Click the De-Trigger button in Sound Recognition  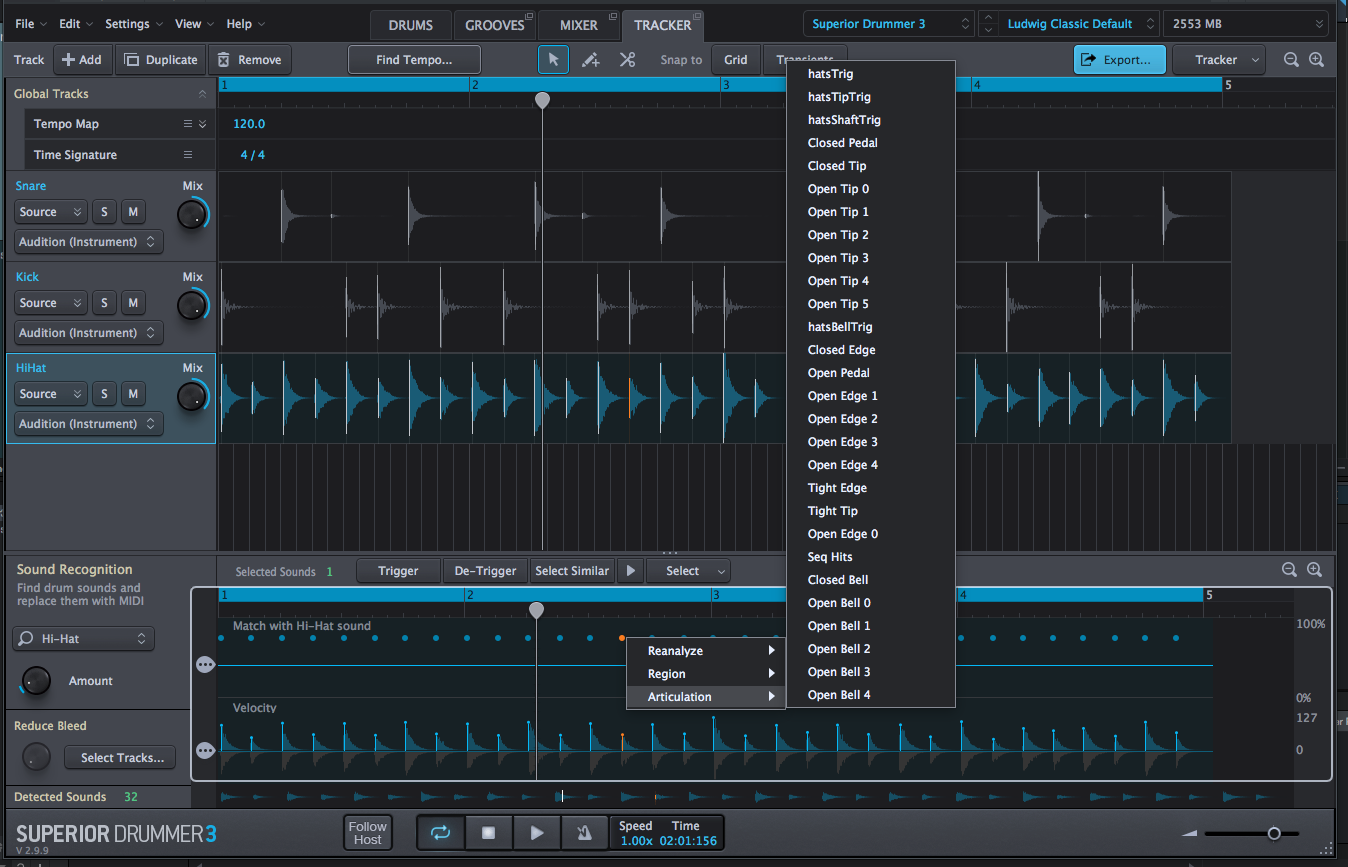pyautogui.click(x=485, y=570)
